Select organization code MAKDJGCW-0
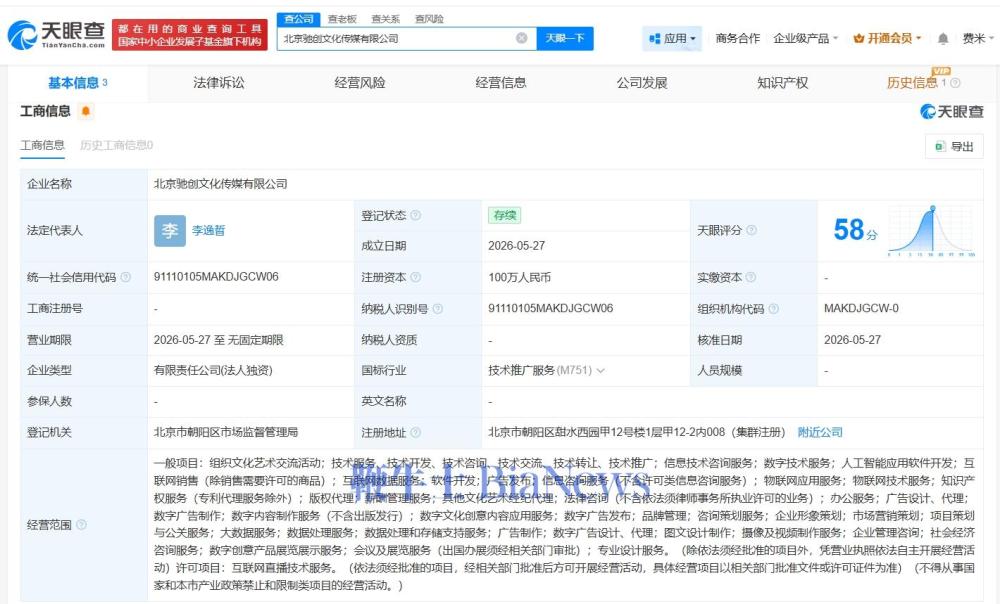 pyautogui.click(x=861, y=309)
